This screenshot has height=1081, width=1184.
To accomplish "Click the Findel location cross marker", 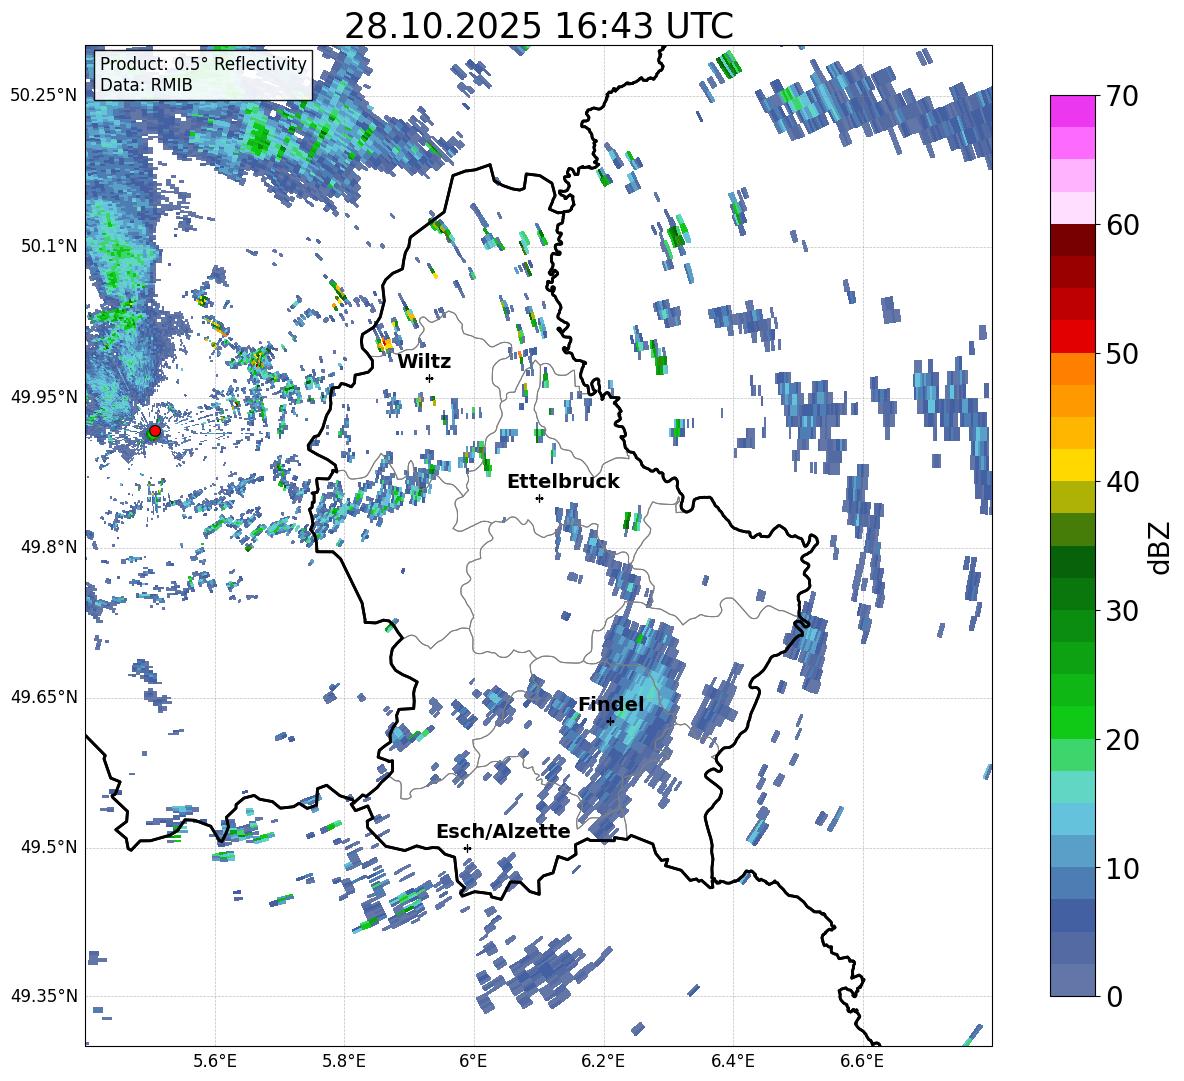I will click(x=610, y=721).
